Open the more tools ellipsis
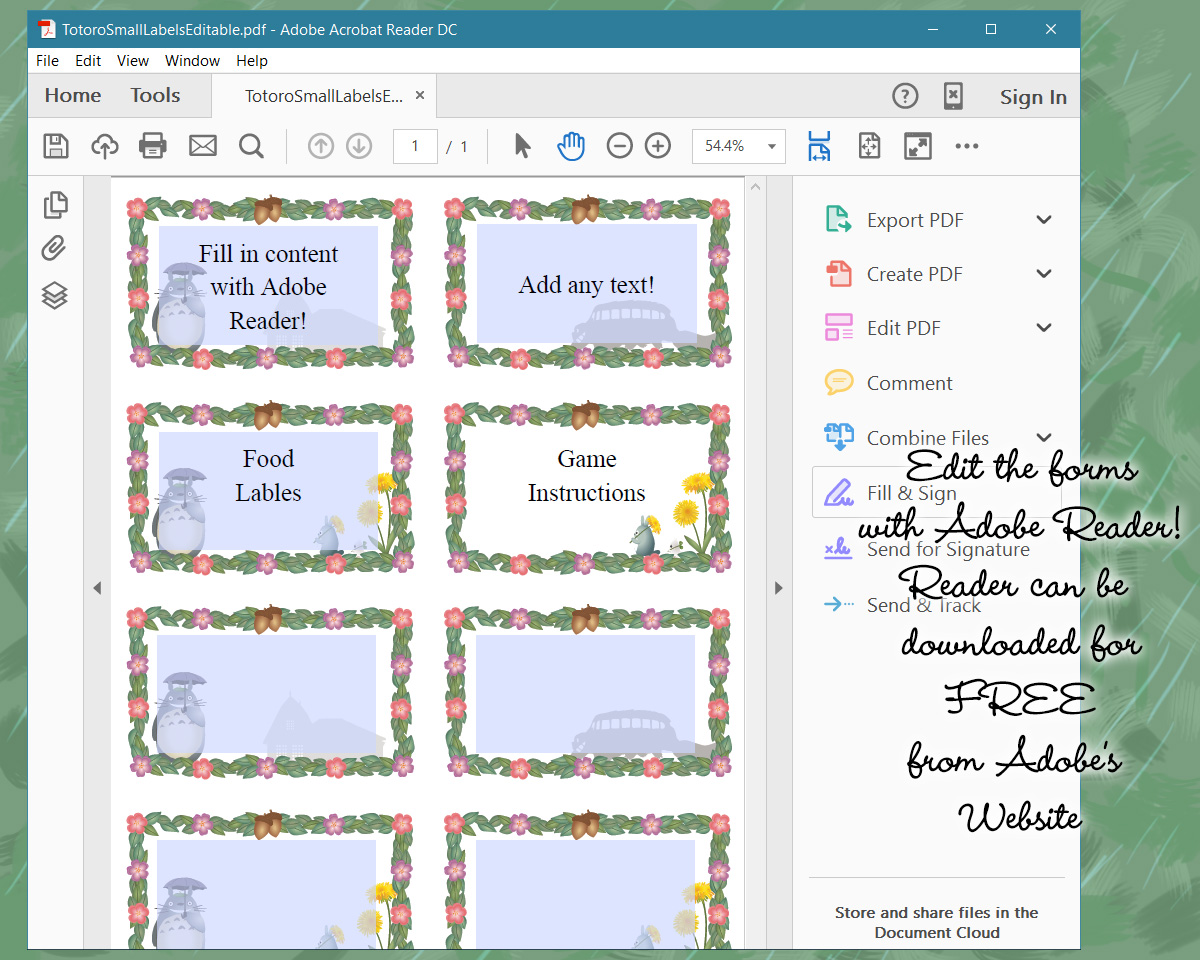 [967, 146]
